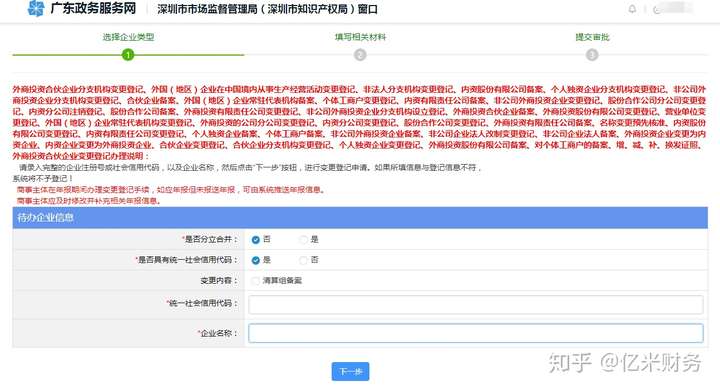Click the 变更内容 field label
The width and height of the screenshot is (720, 391).
pyautogui.click(x=219, y=280)
